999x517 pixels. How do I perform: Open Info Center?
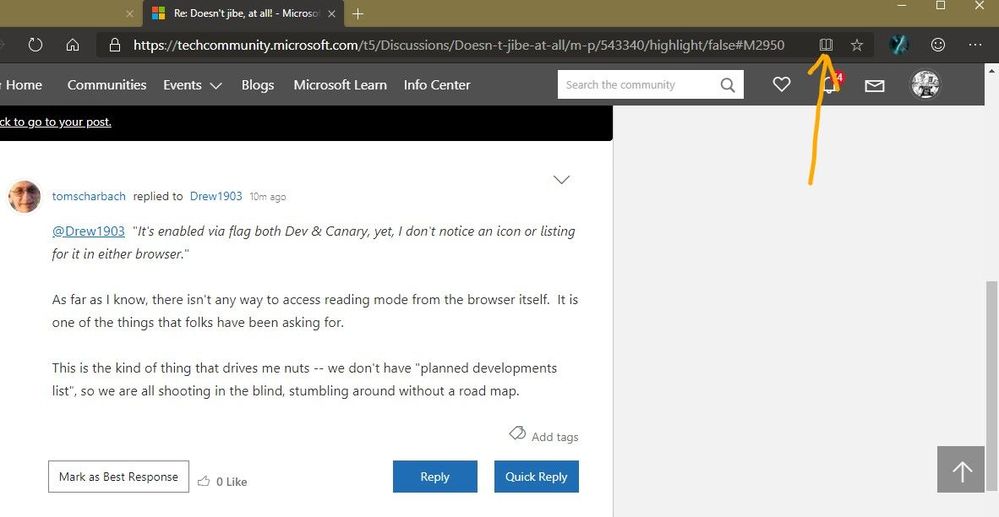(x=436, y=85)
